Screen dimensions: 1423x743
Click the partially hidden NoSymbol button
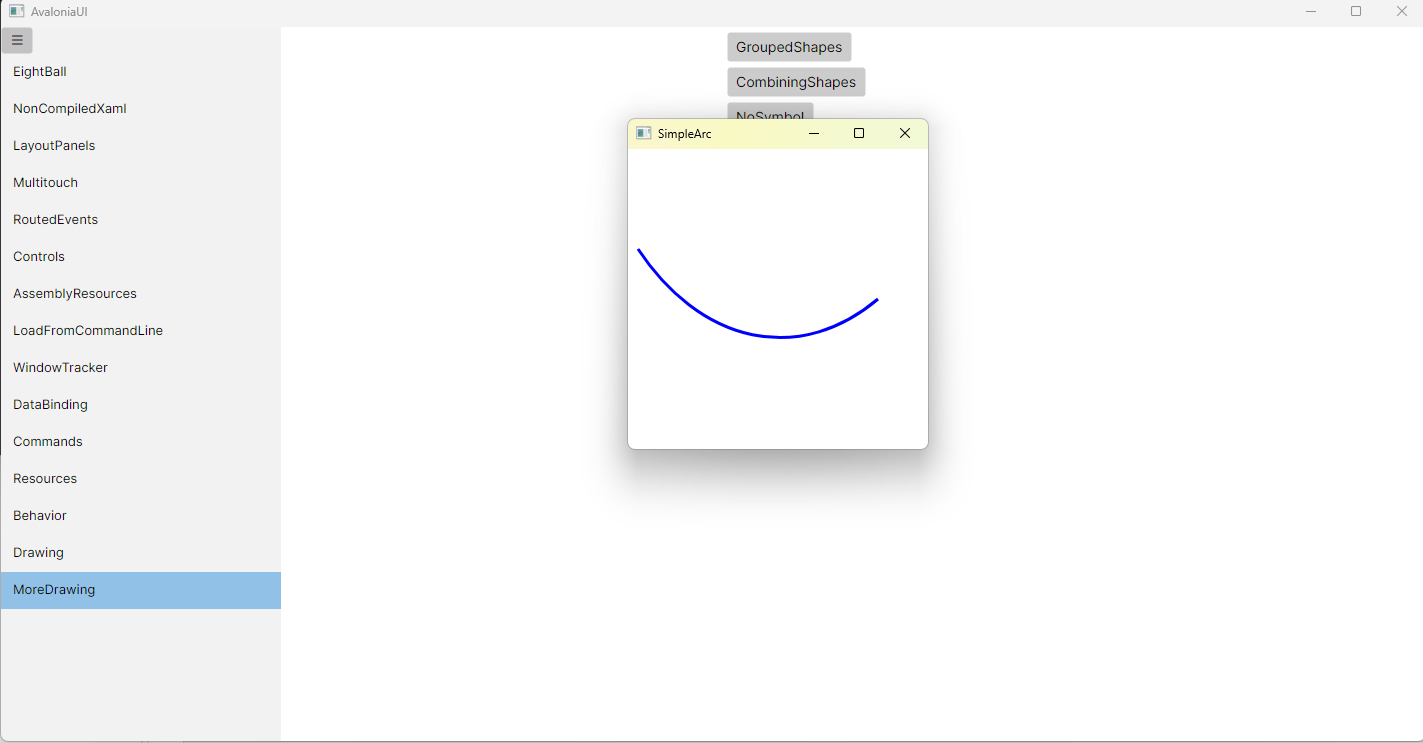pos(770,111)
